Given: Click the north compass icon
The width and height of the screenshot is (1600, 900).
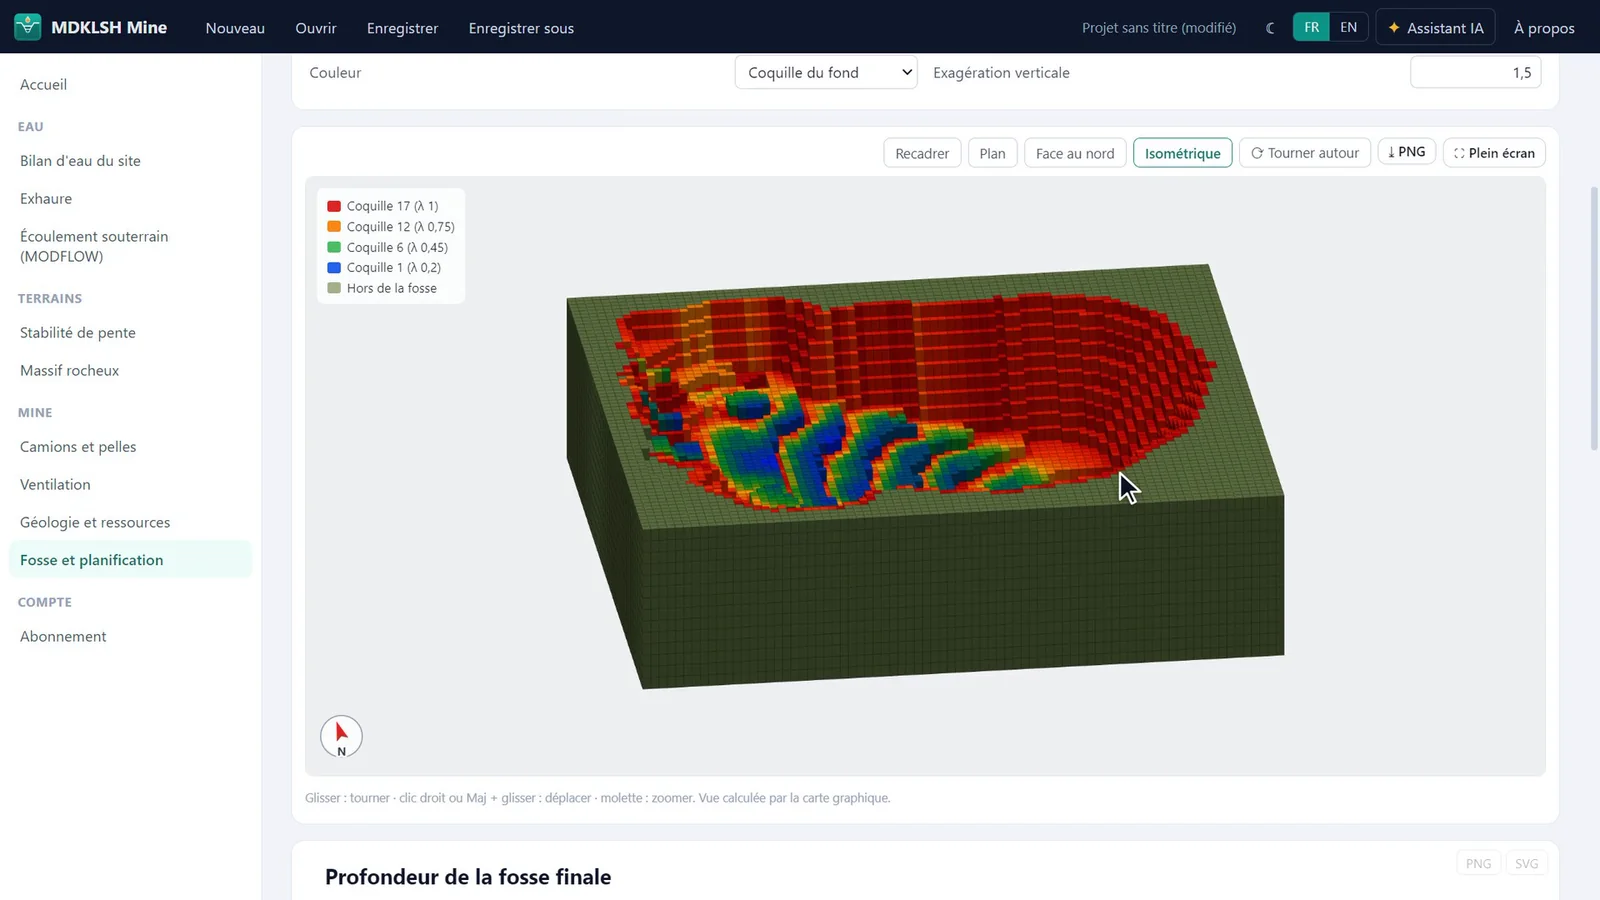Looking at the screenshot, I should (341, 737).
